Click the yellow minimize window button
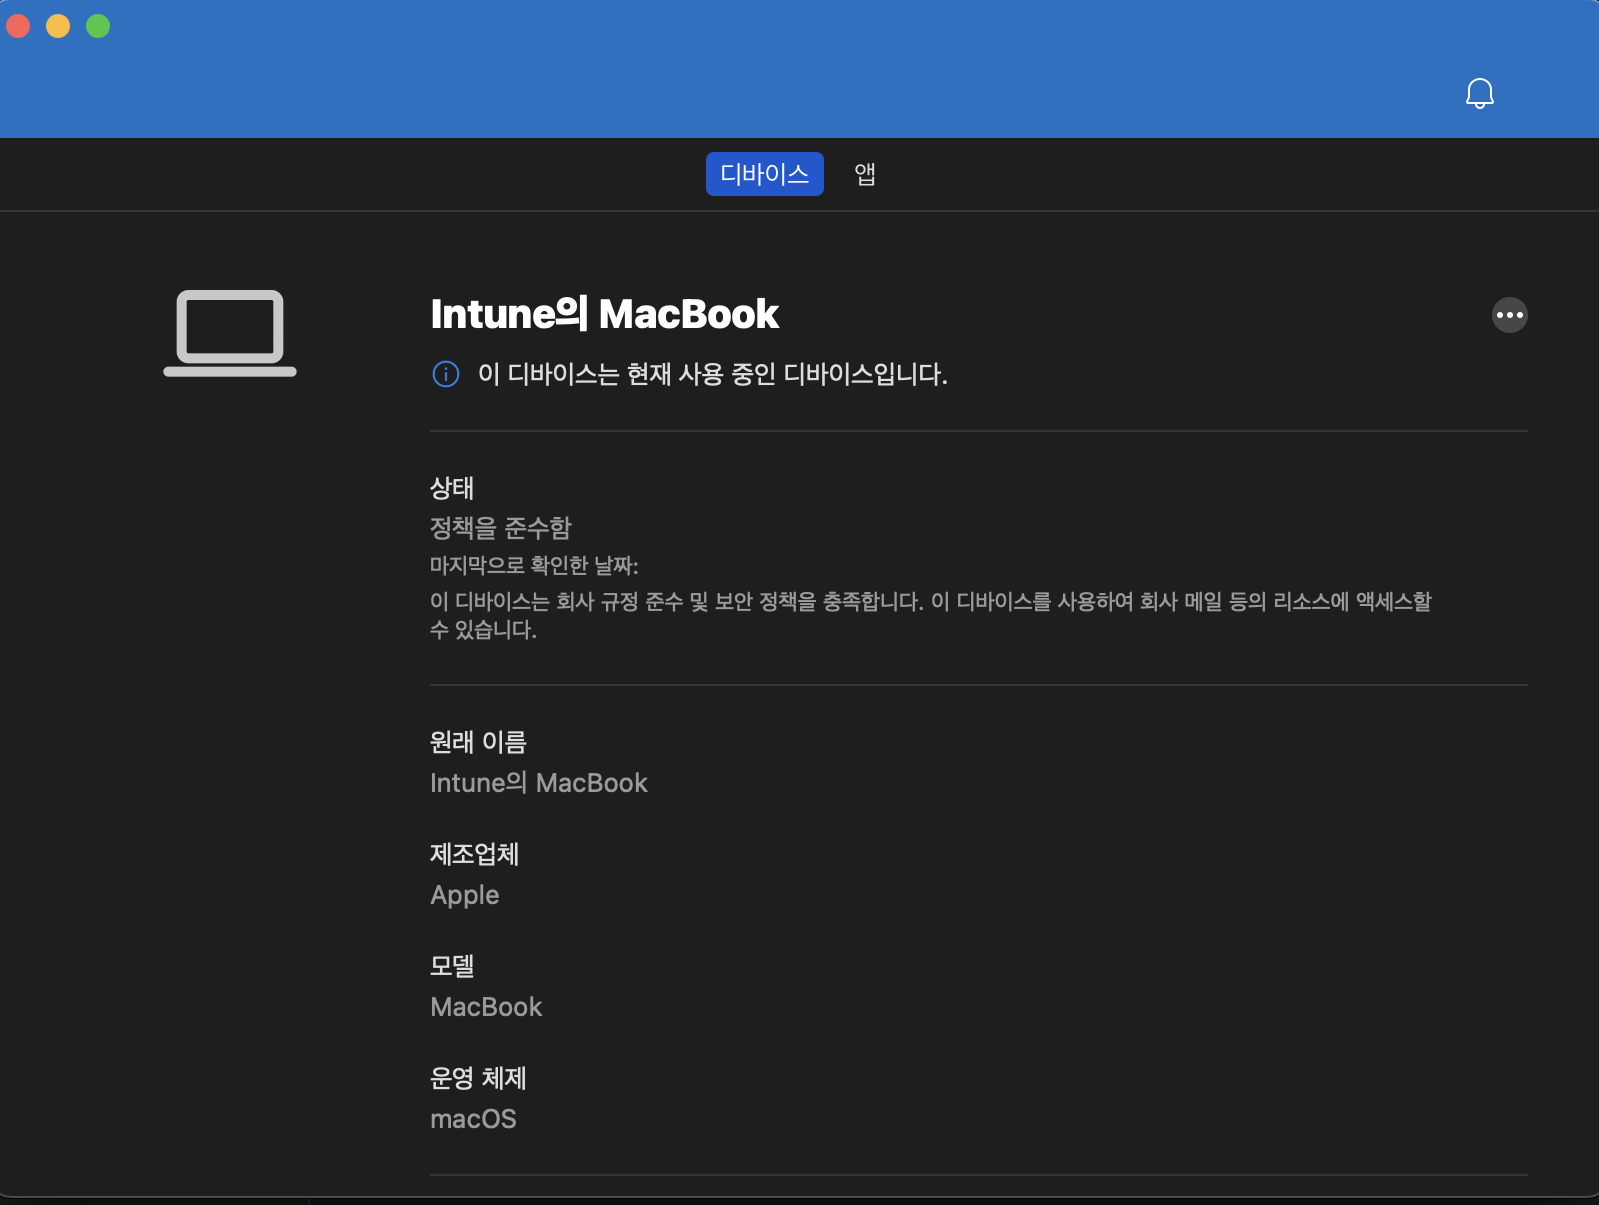This screenshot has height=1205, width=1599. (x=58, y=26)
